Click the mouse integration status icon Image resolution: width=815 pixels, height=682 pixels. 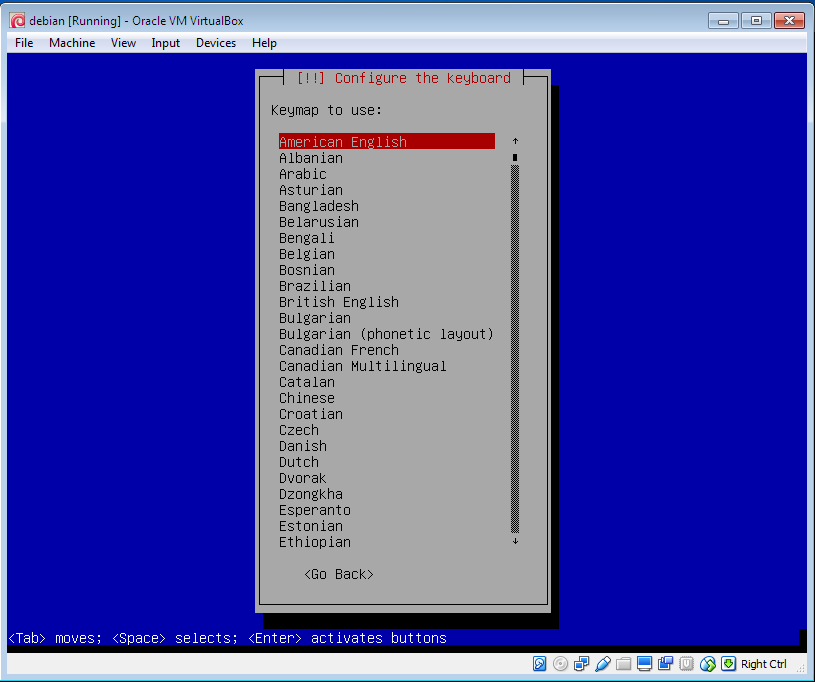pos(707,664)
